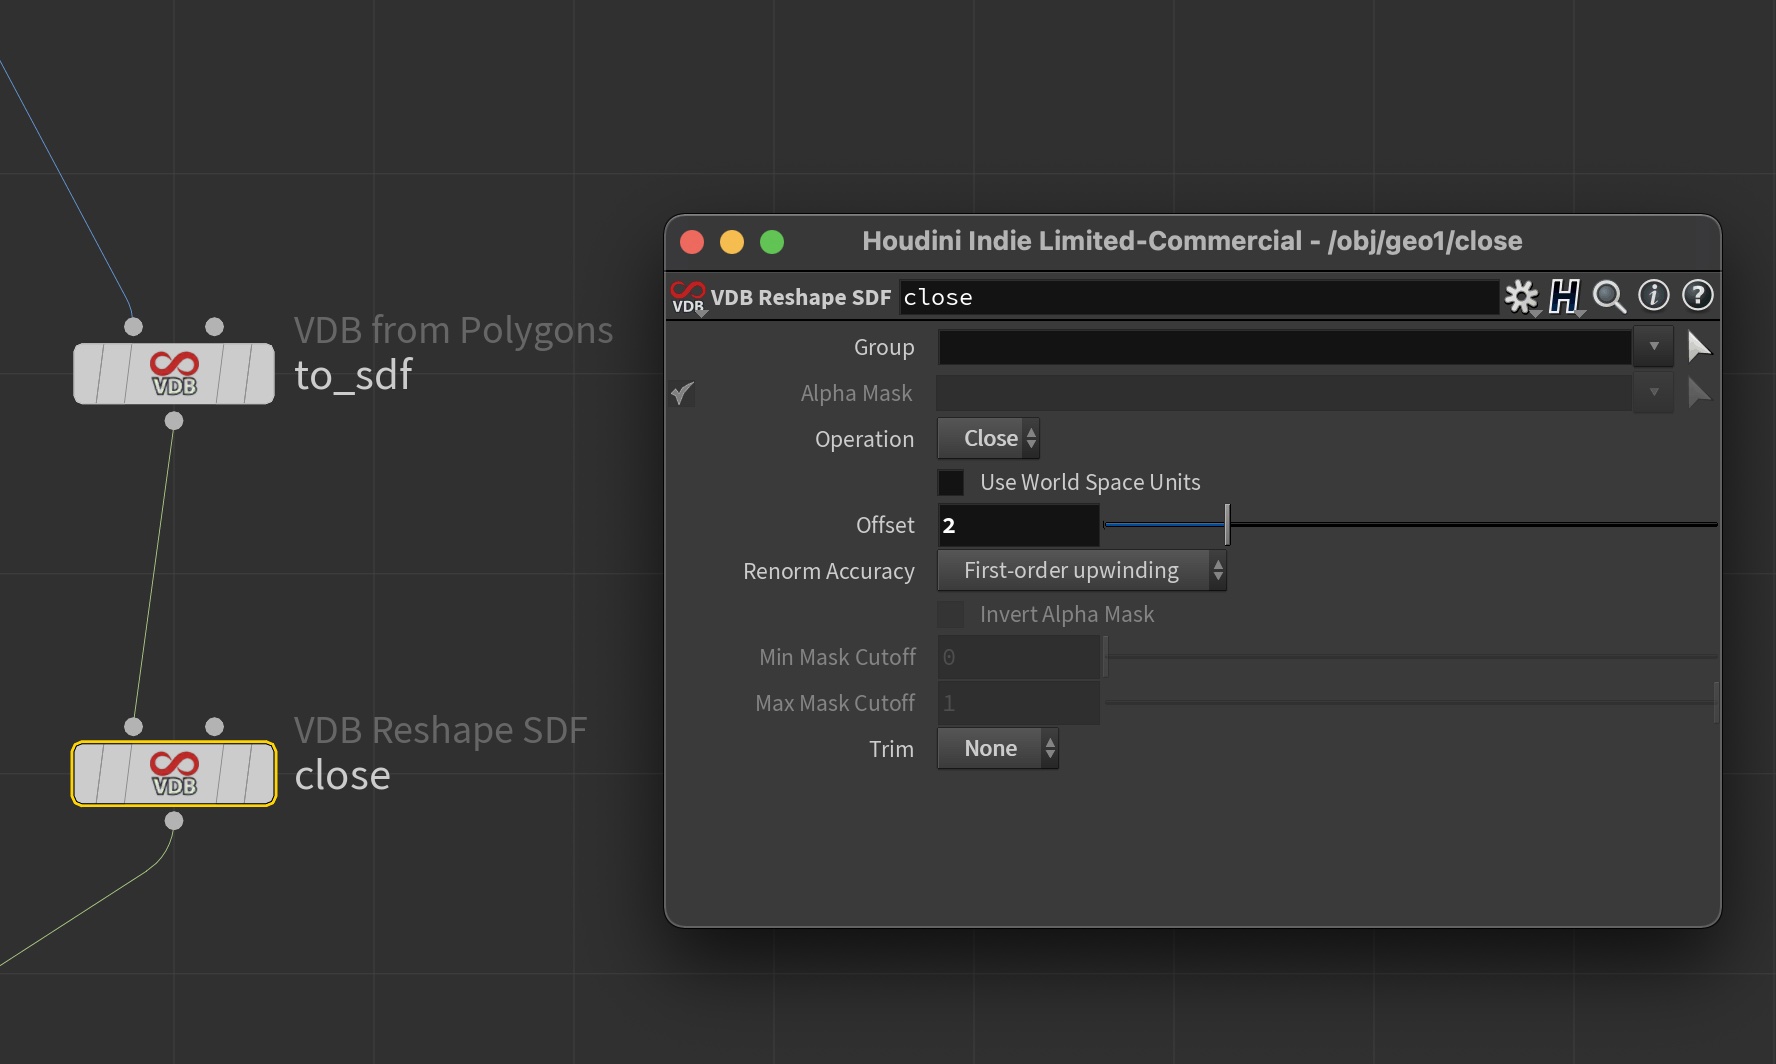Click the Renorm Accuracy parameter label
Image resolution: width=1776 pixels, height=1064 pixels.
click(x=828, y=571)
